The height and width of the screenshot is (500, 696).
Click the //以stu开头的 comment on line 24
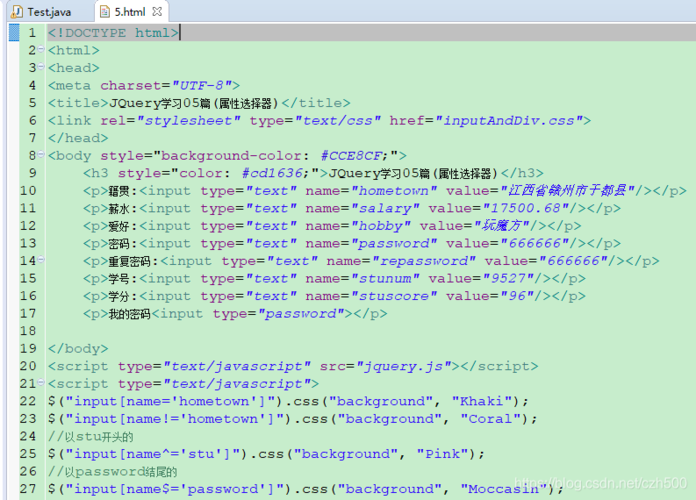point(91,437)
